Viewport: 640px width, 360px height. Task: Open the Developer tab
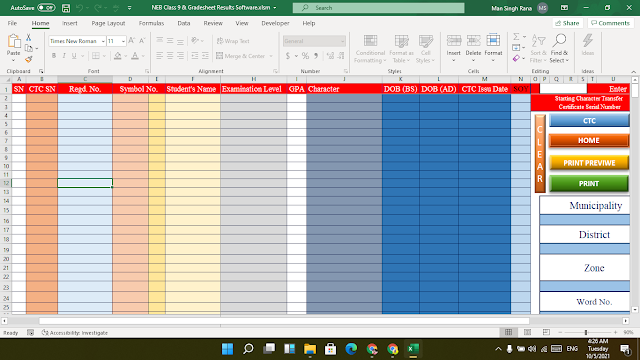275,23
